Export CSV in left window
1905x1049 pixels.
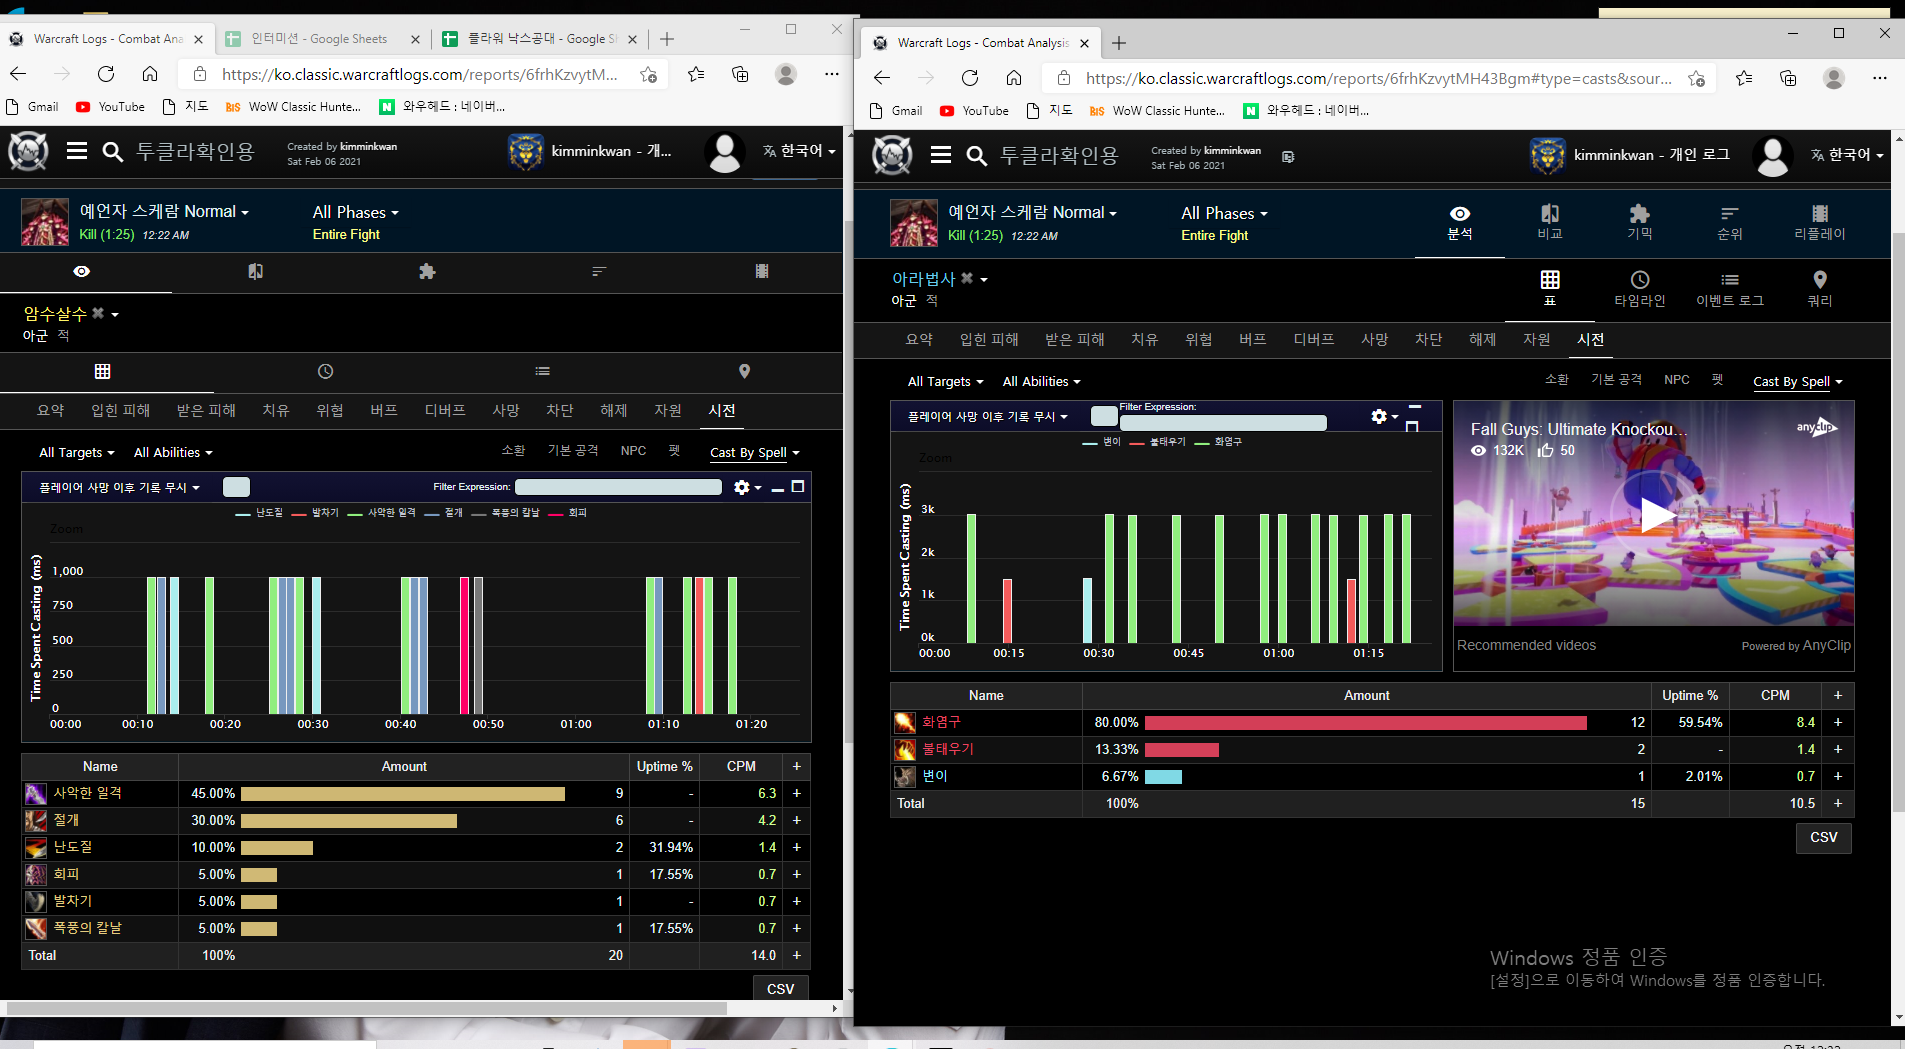pos(781,988)
